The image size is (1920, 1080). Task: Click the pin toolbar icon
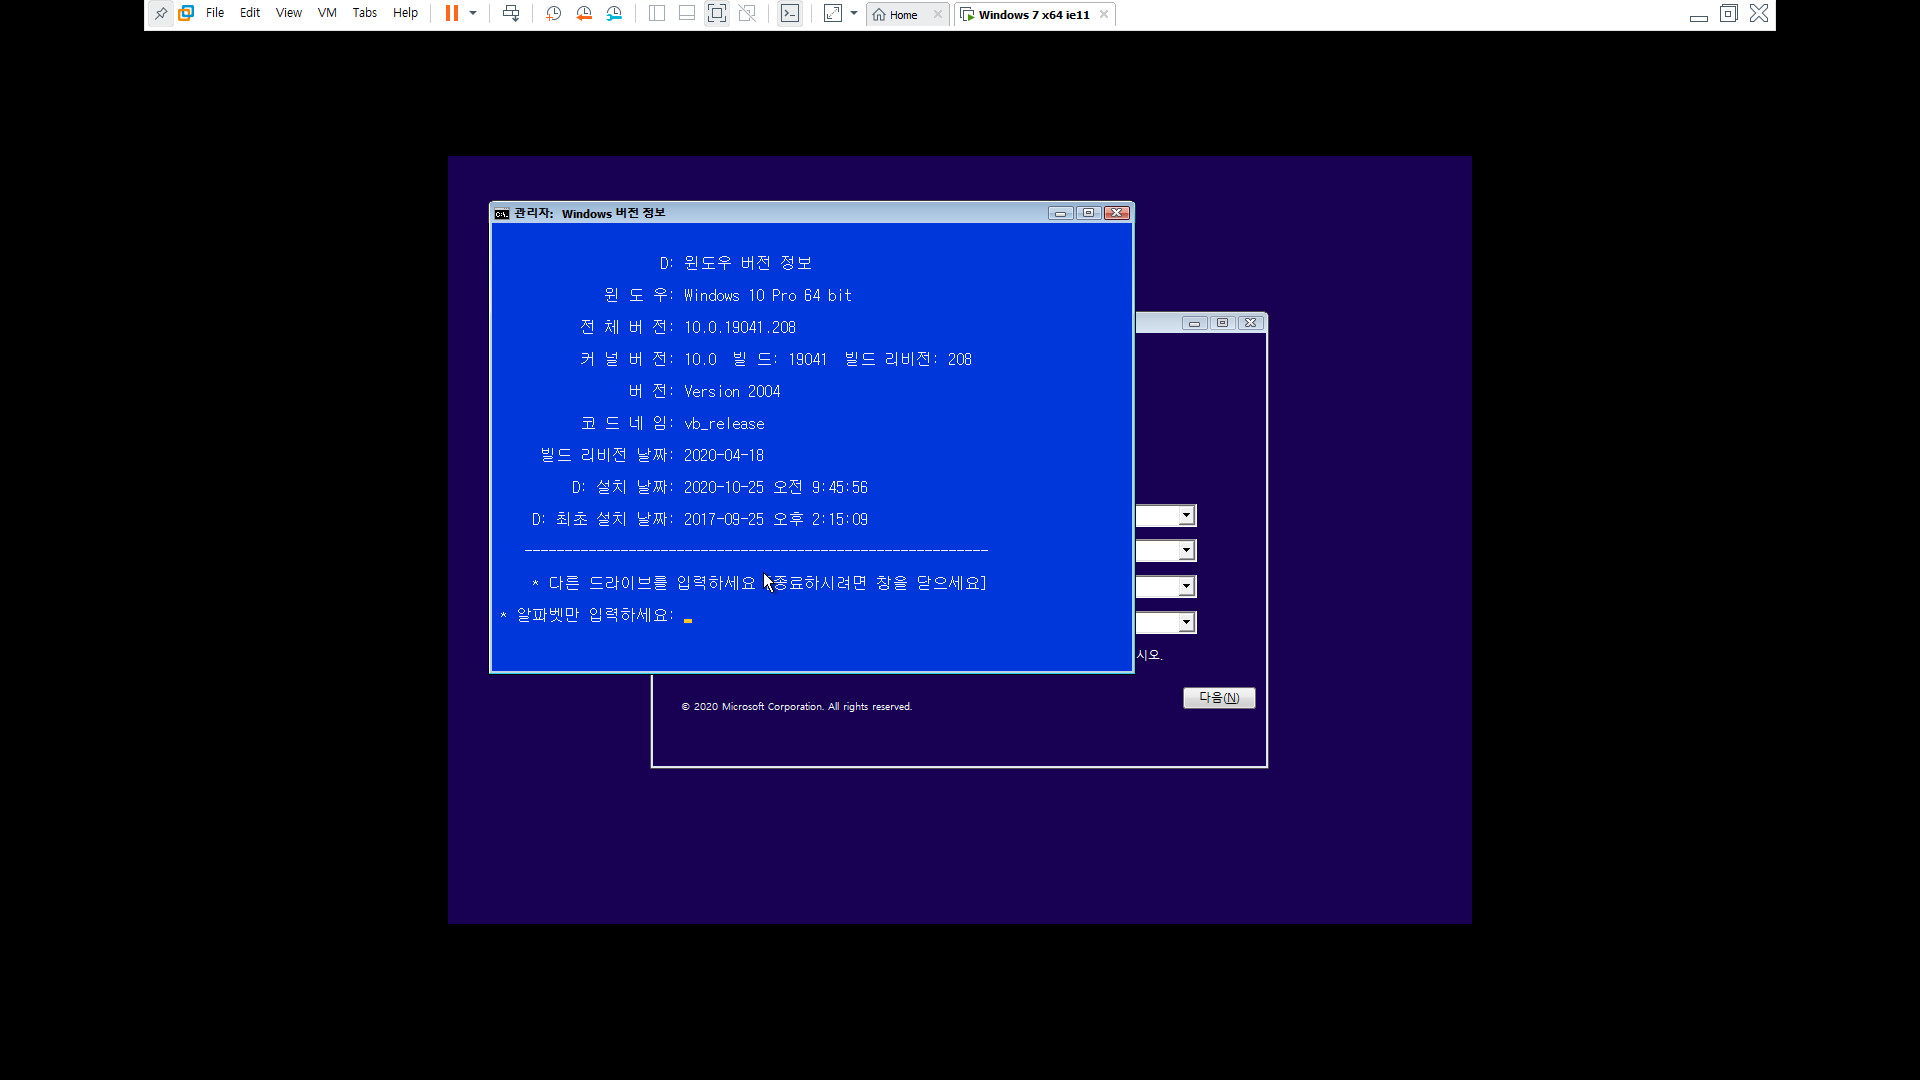(x=161, y=14)
